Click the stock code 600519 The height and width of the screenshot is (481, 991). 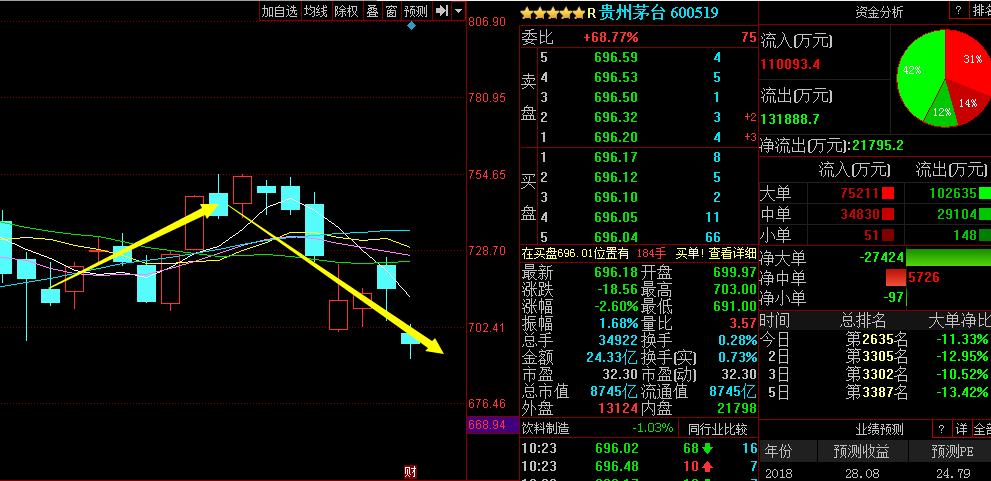[694, 13]
